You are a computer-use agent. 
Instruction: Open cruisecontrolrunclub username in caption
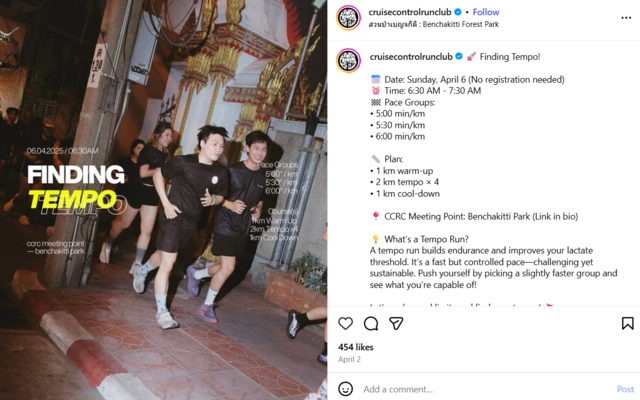click(411, 57)
